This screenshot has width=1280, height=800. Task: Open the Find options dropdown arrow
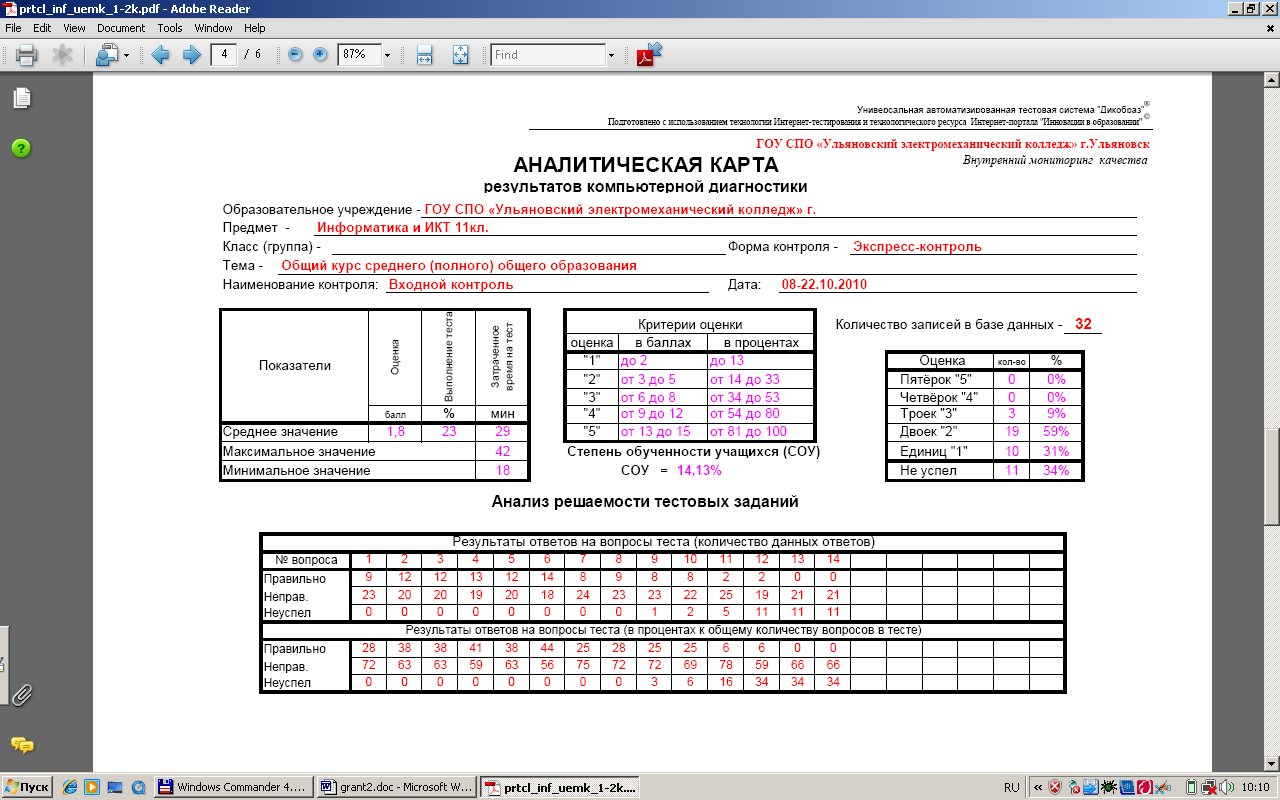pyautogui.click(x=610, y=55)
